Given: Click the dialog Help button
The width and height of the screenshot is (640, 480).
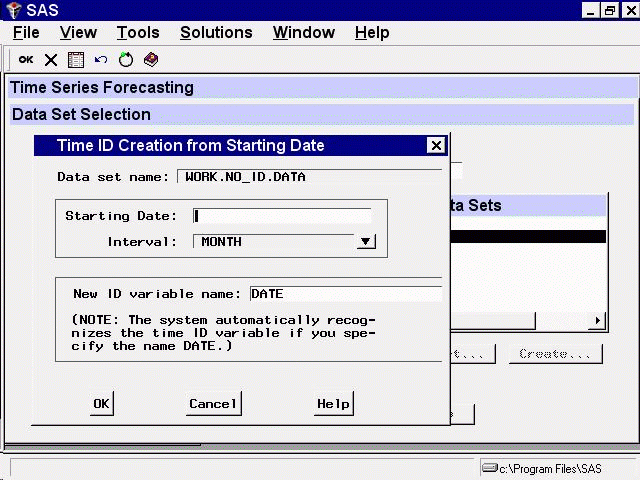Looking at the screenshot, I should pyautogui.click(x=333, y=404).
